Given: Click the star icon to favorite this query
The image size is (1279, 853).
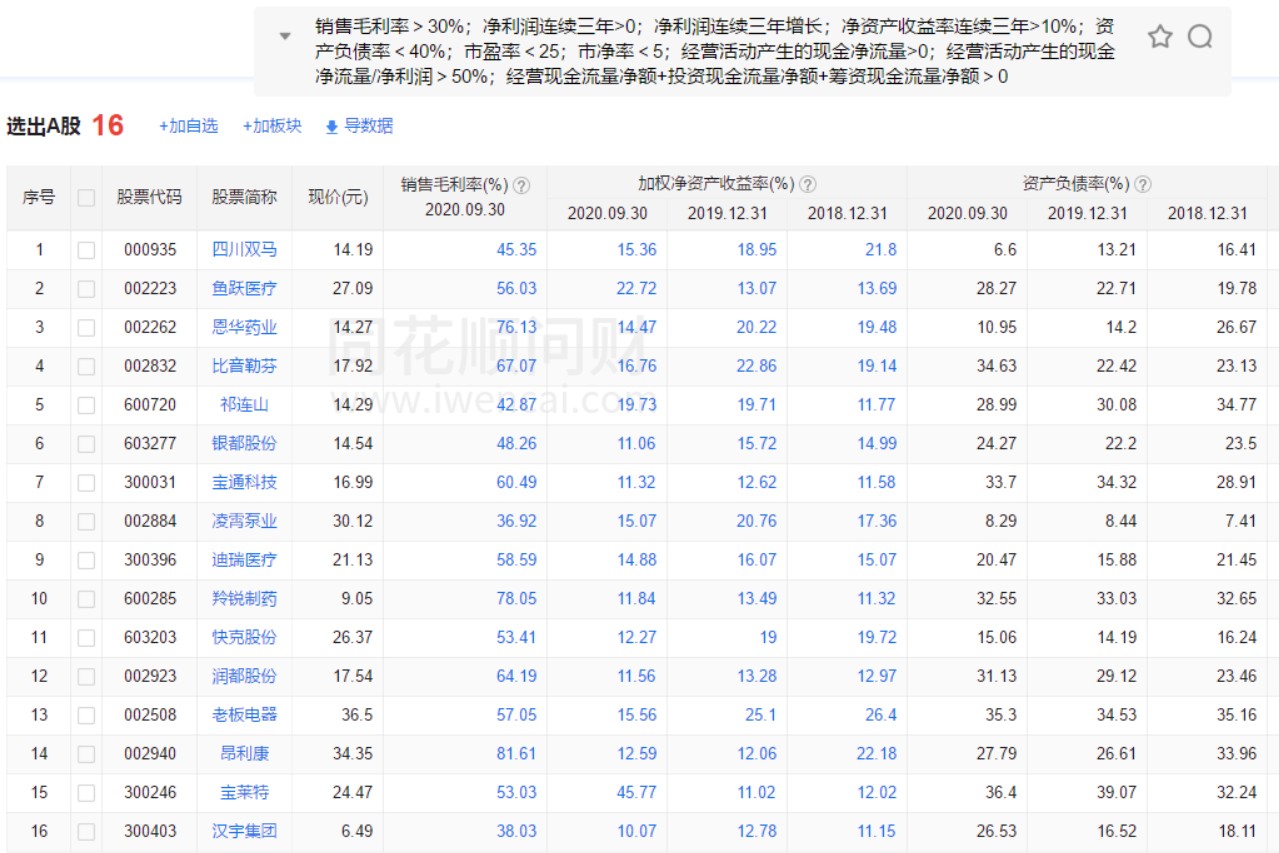Looking at the screenshot, I should pos(1160,37).
